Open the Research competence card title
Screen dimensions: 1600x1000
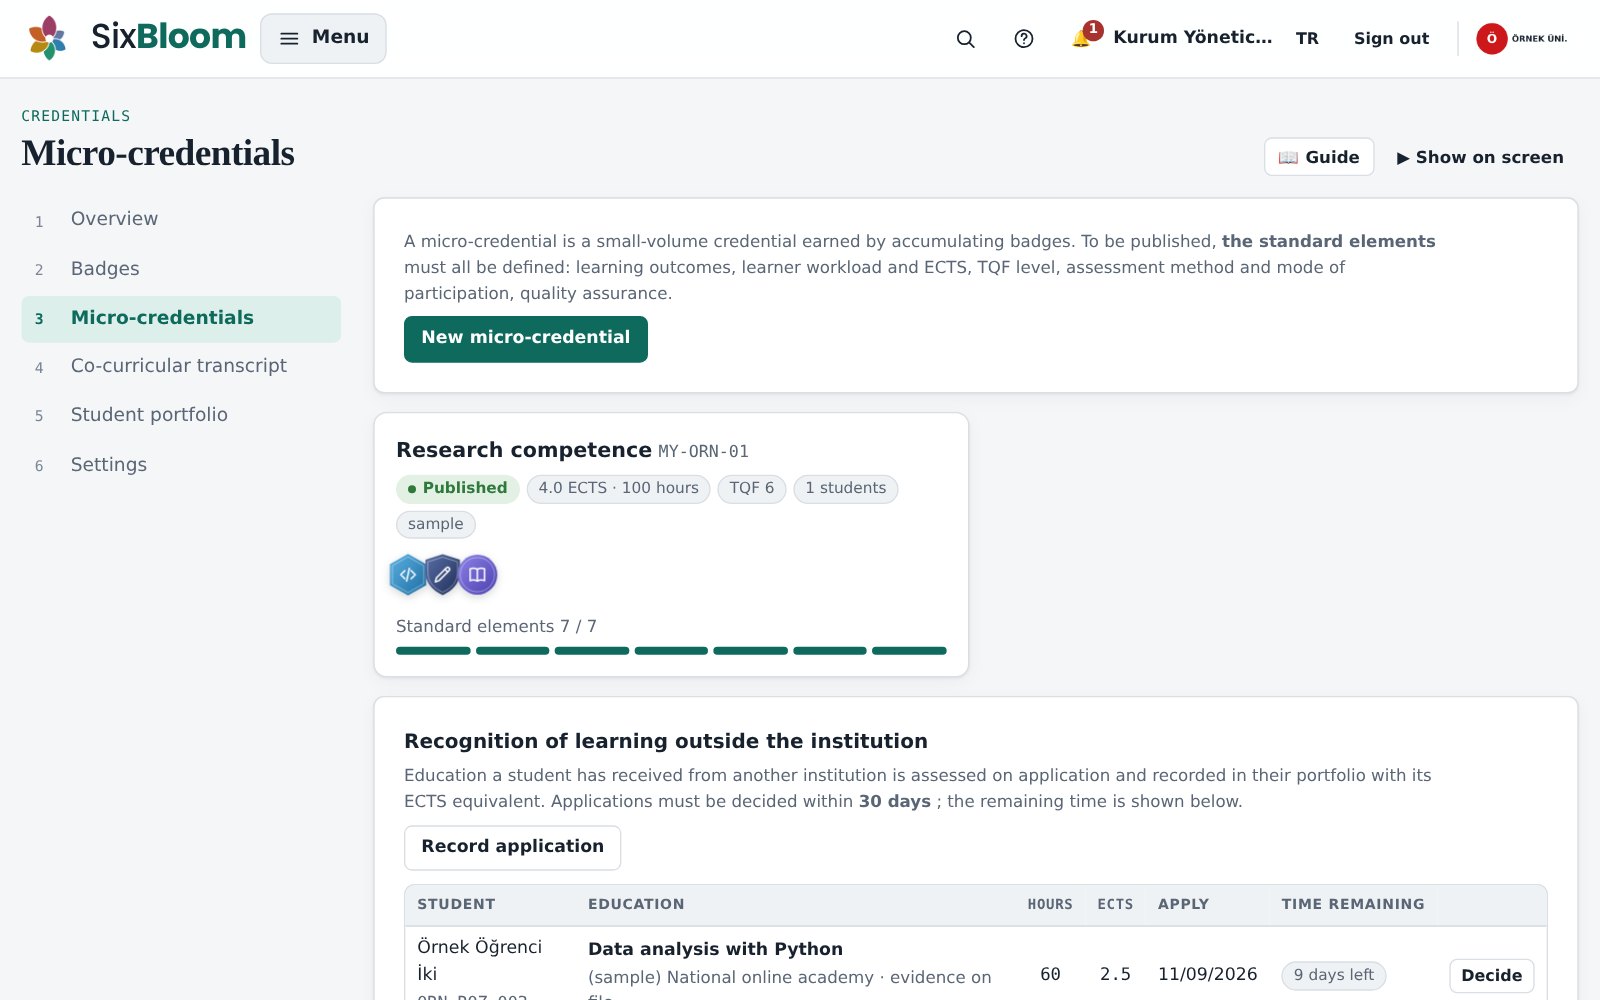point(524,450)
